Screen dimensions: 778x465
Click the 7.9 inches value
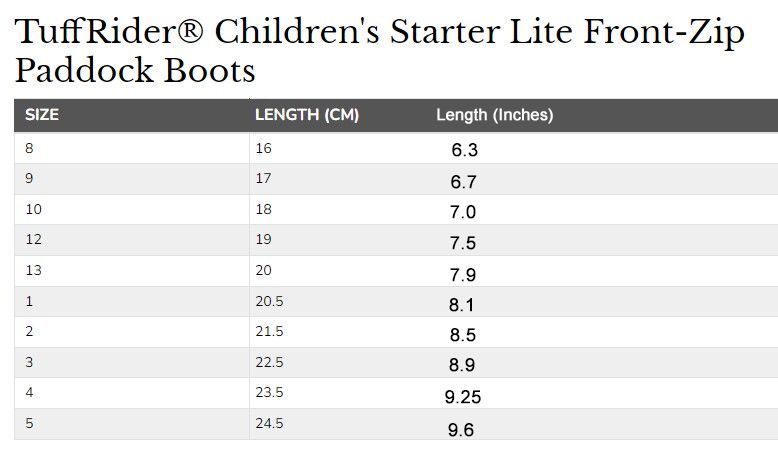pyautogui.click(x=463, y=275)
